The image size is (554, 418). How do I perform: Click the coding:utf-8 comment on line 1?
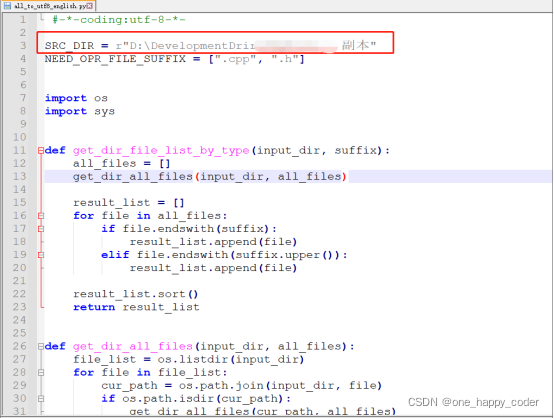[x=119, y=19]
